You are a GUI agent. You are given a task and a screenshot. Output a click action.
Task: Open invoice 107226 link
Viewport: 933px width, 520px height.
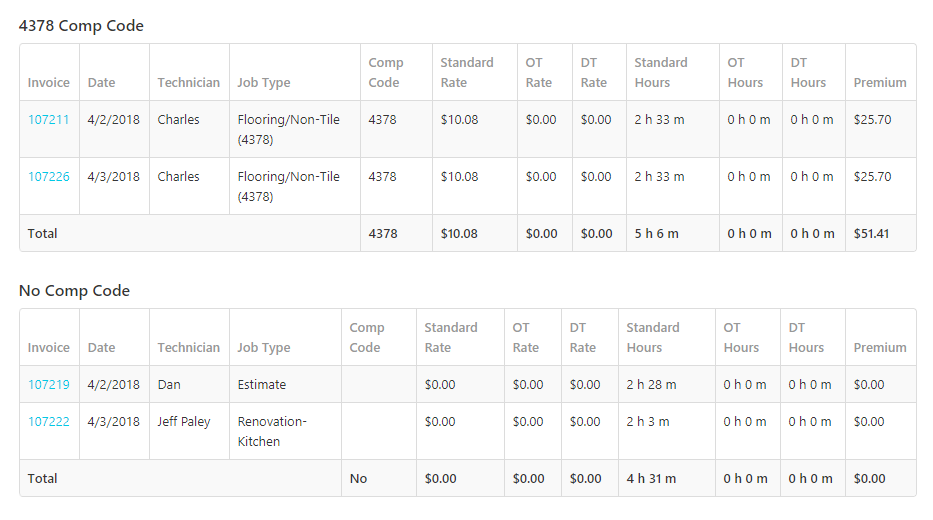[x=49, y=177]
